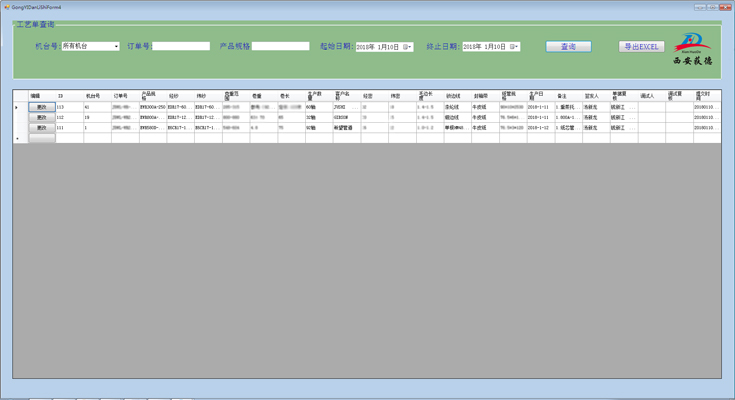Select the JUSHI customer cell

pyautogui.click(x=346, y=107)
